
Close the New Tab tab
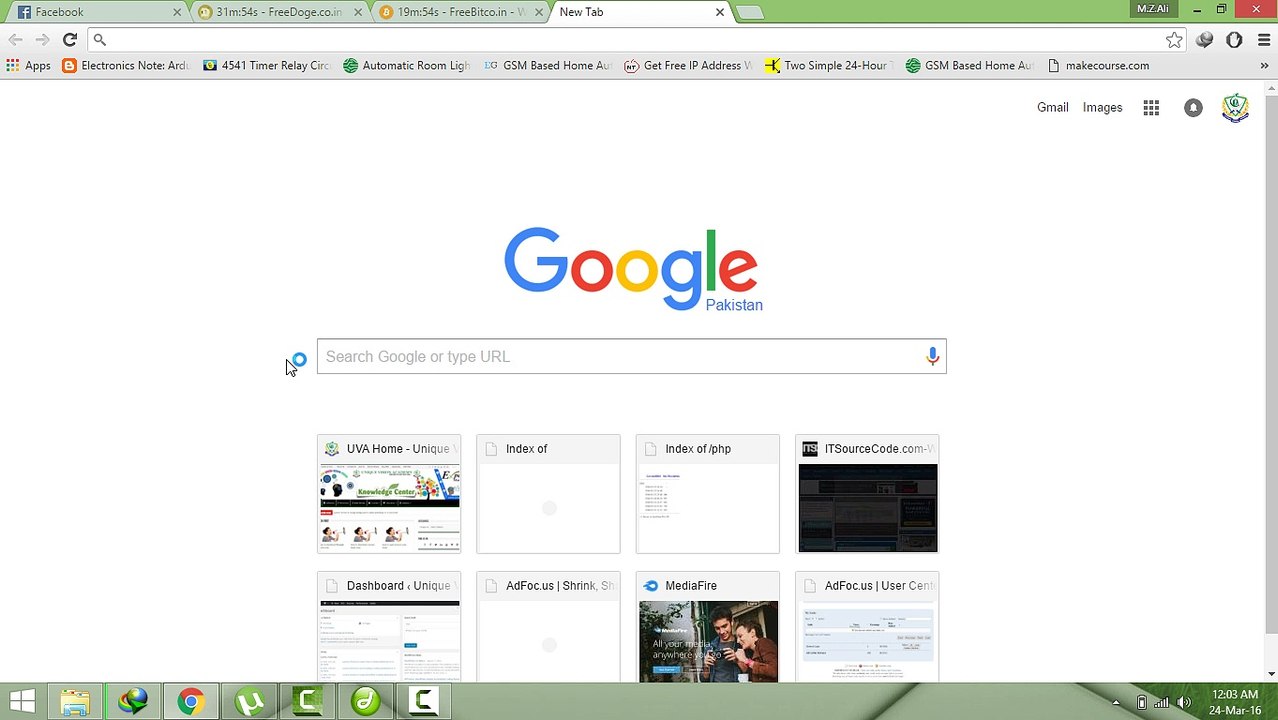[720, 12]
